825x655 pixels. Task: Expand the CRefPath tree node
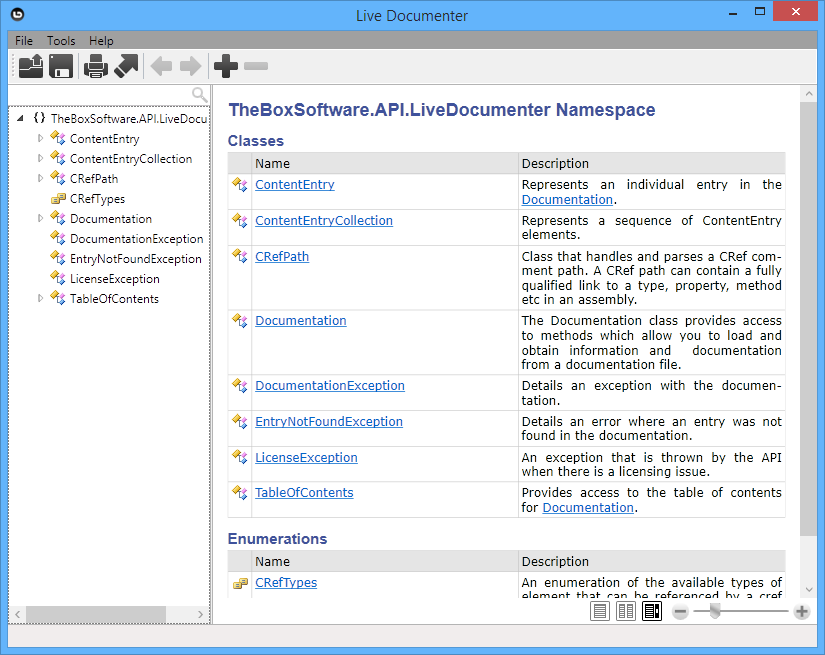pyautogui.click(x=40, y=178)
